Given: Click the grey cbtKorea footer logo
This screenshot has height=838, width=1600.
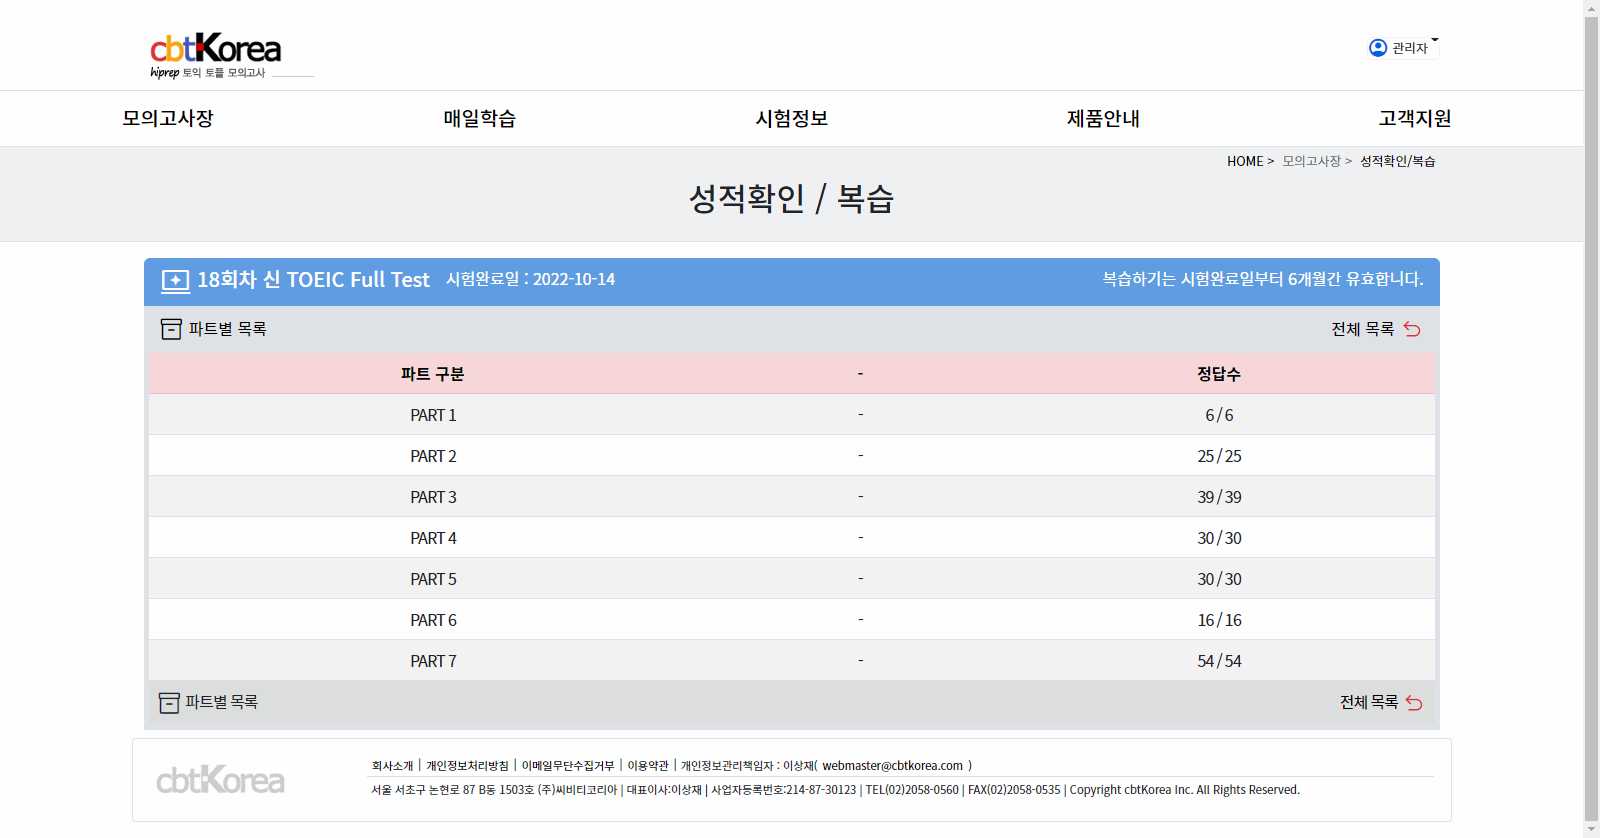Looking at the screenshot, I should click(220, 780).
